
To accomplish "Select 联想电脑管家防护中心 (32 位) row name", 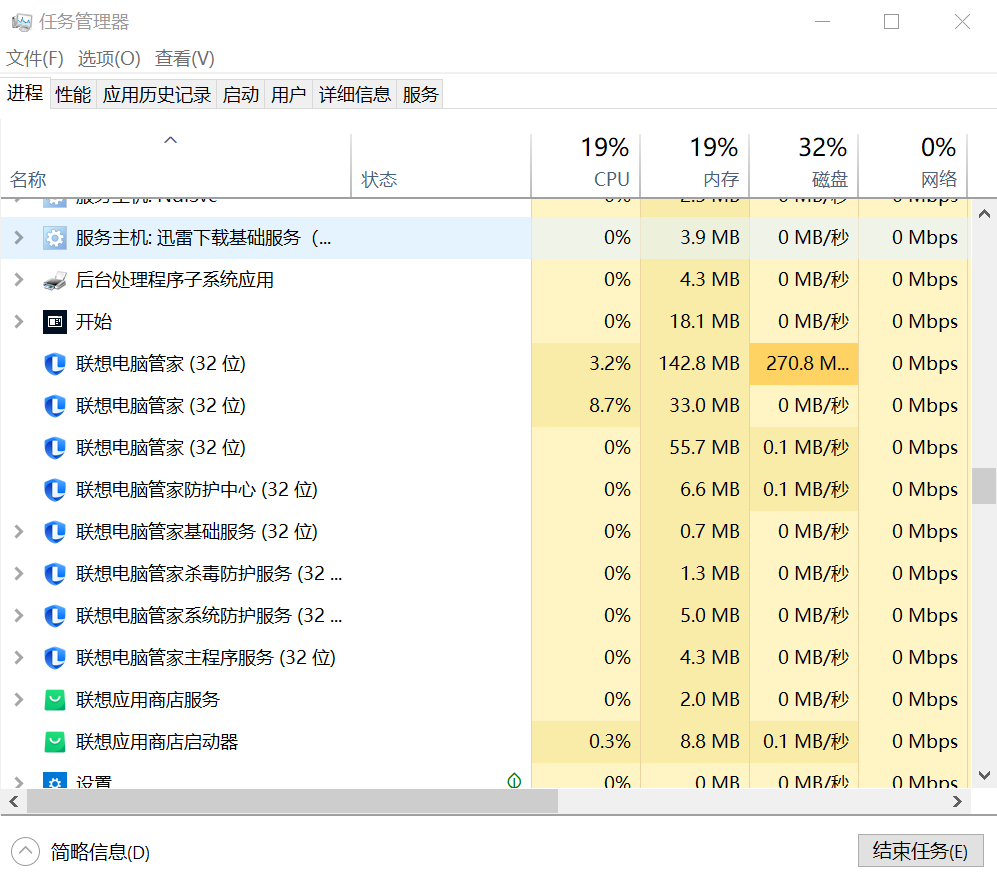I will tap(196, 490).
